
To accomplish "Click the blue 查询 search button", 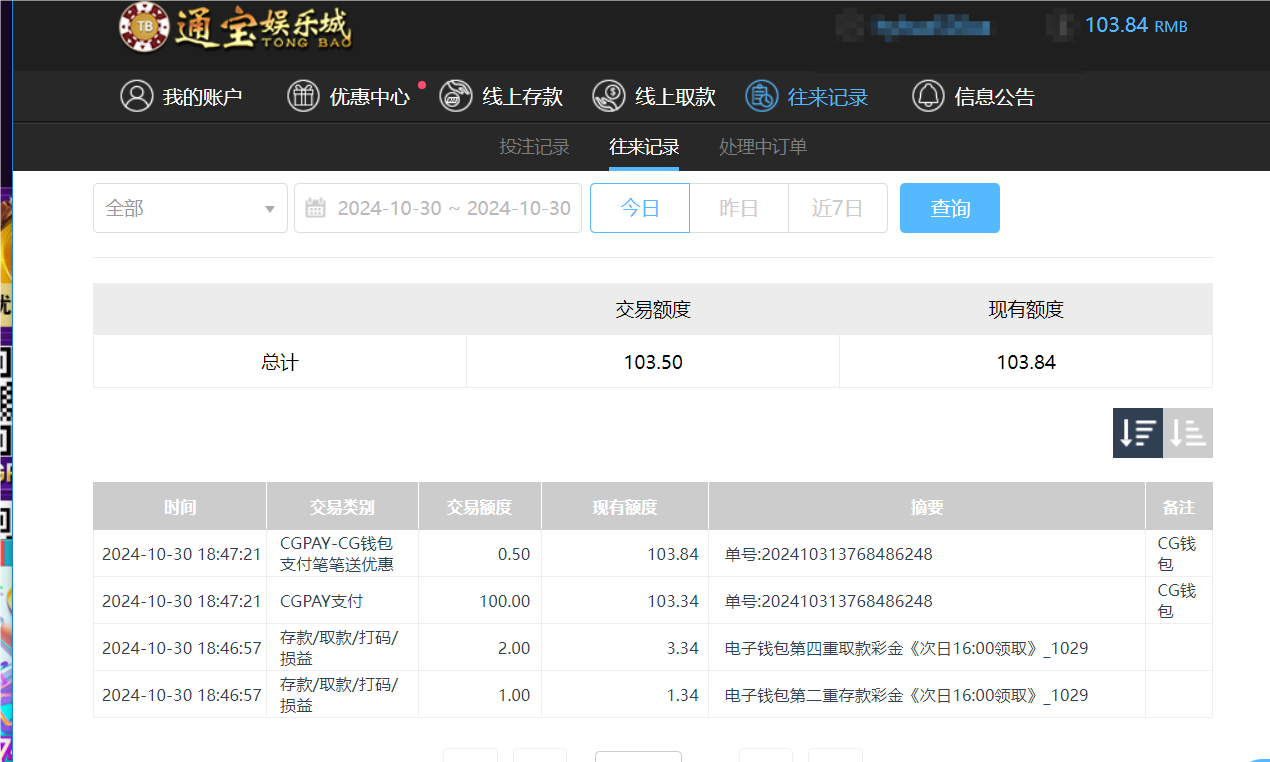I will (949, 208).
